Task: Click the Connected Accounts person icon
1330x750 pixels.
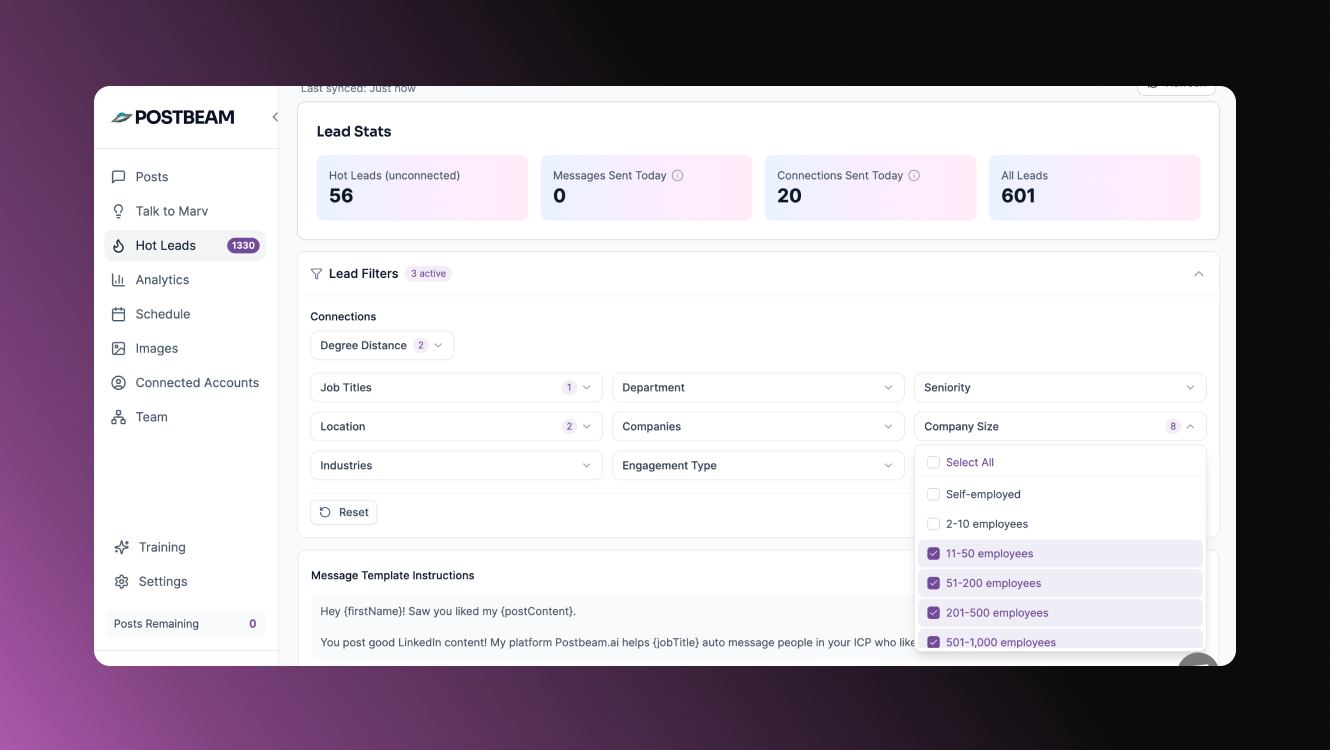Action: 119,383
